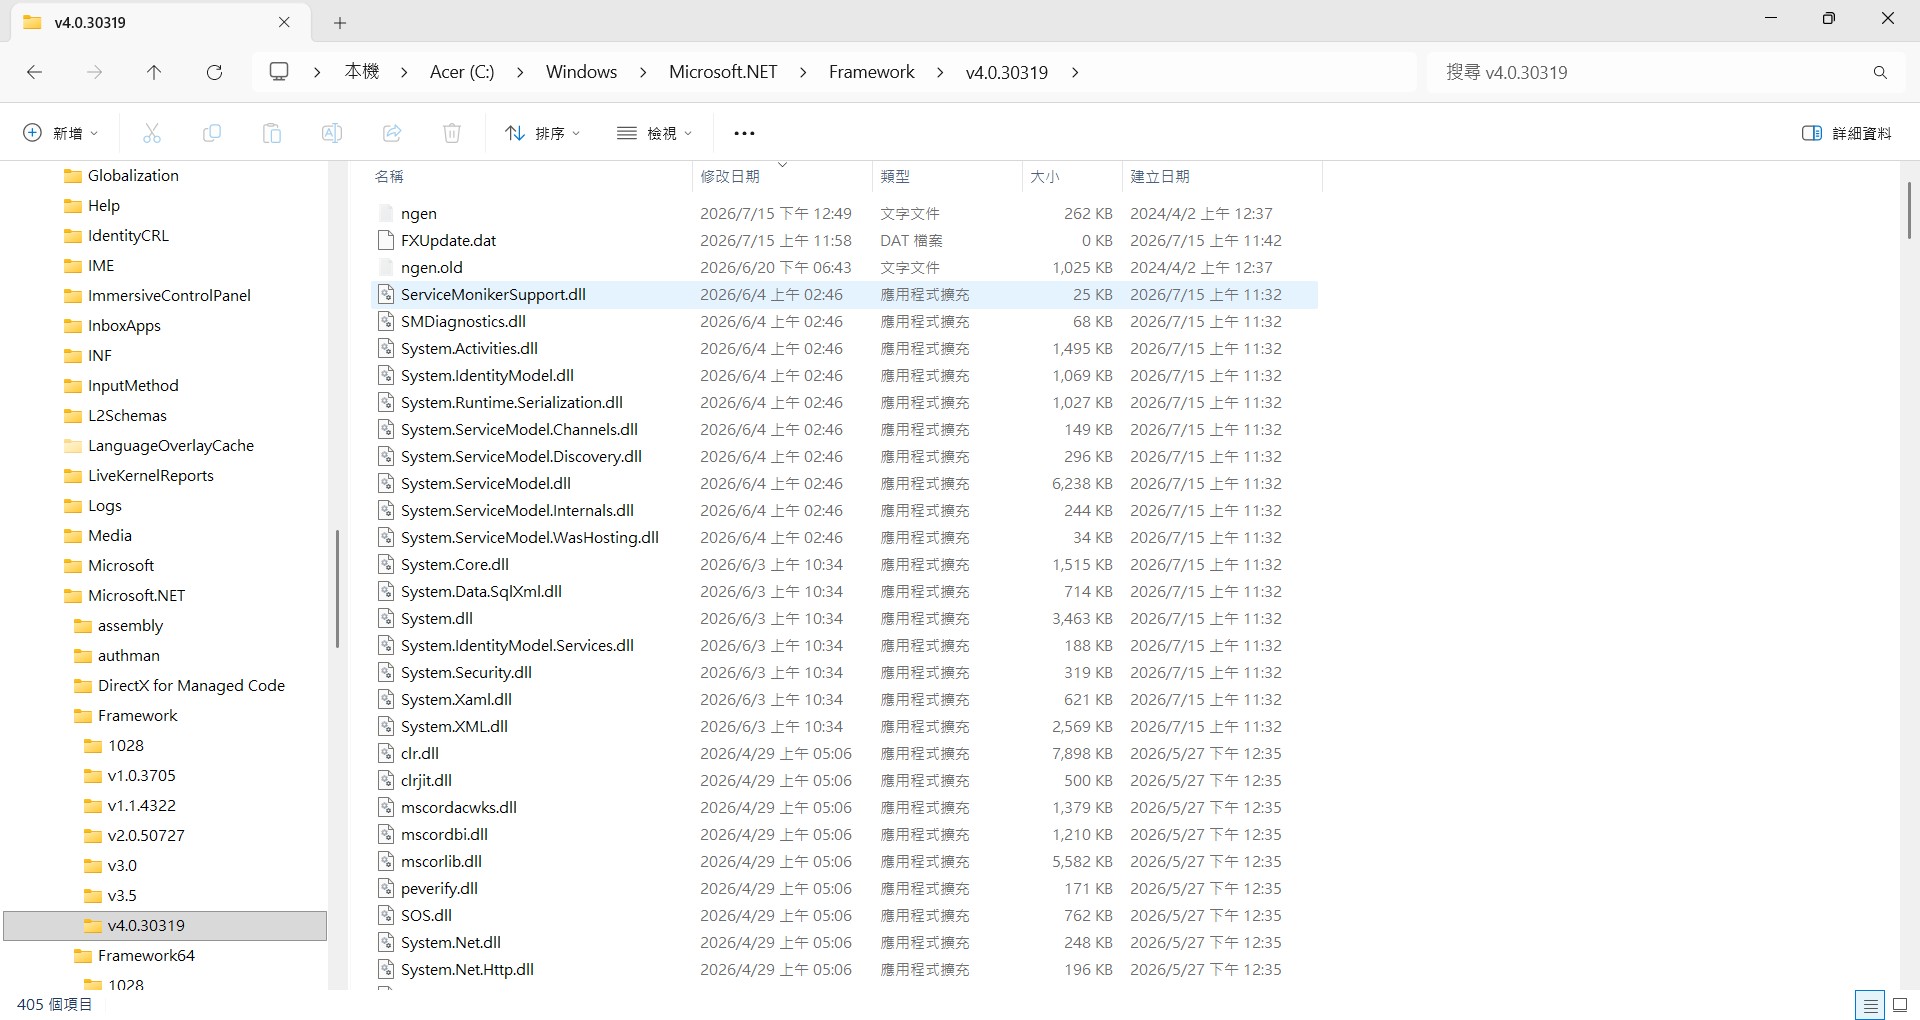Viewport: 1920px width, 1020px height.
Task: Click the clr.dll file icon
Action: [386, 754]
